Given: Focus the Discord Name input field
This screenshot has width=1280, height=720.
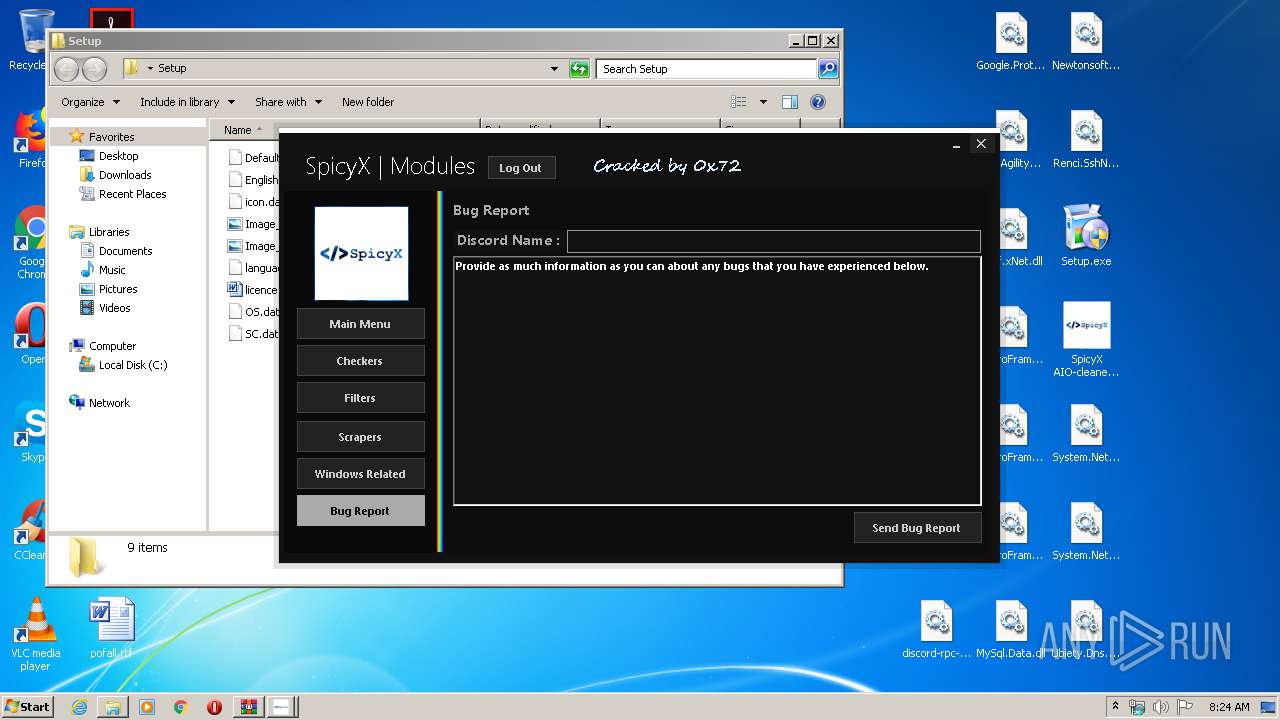Looking at the screenshot, I should click(774, 241).
